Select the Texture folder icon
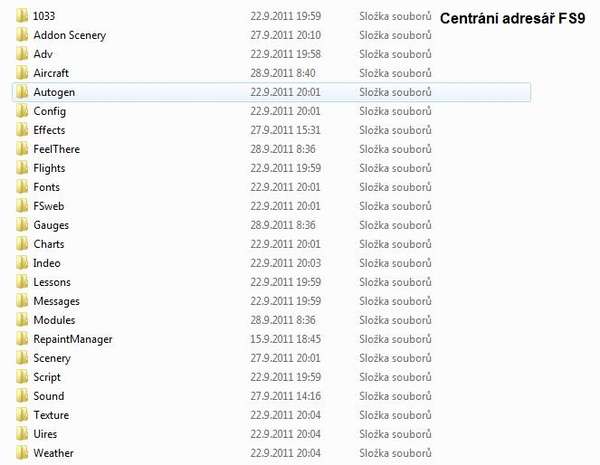Image resolution: width=600 pixels, height=465 pixels. tap(22, 415)
